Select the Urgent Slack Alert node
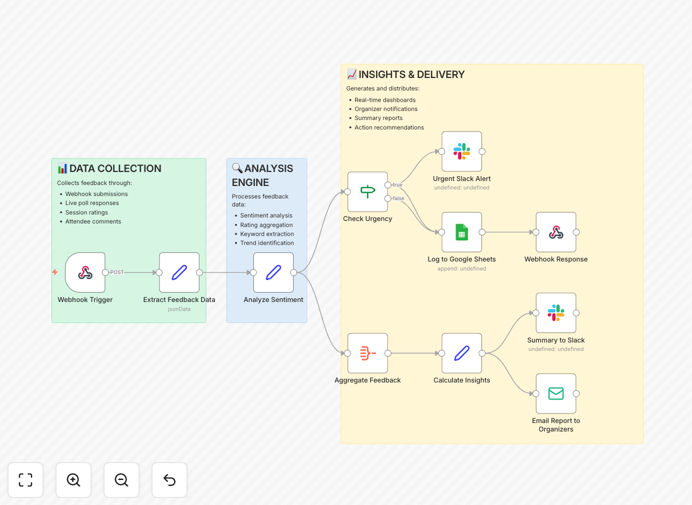Viewport: 692px width, 505px height. click(462, 151)
